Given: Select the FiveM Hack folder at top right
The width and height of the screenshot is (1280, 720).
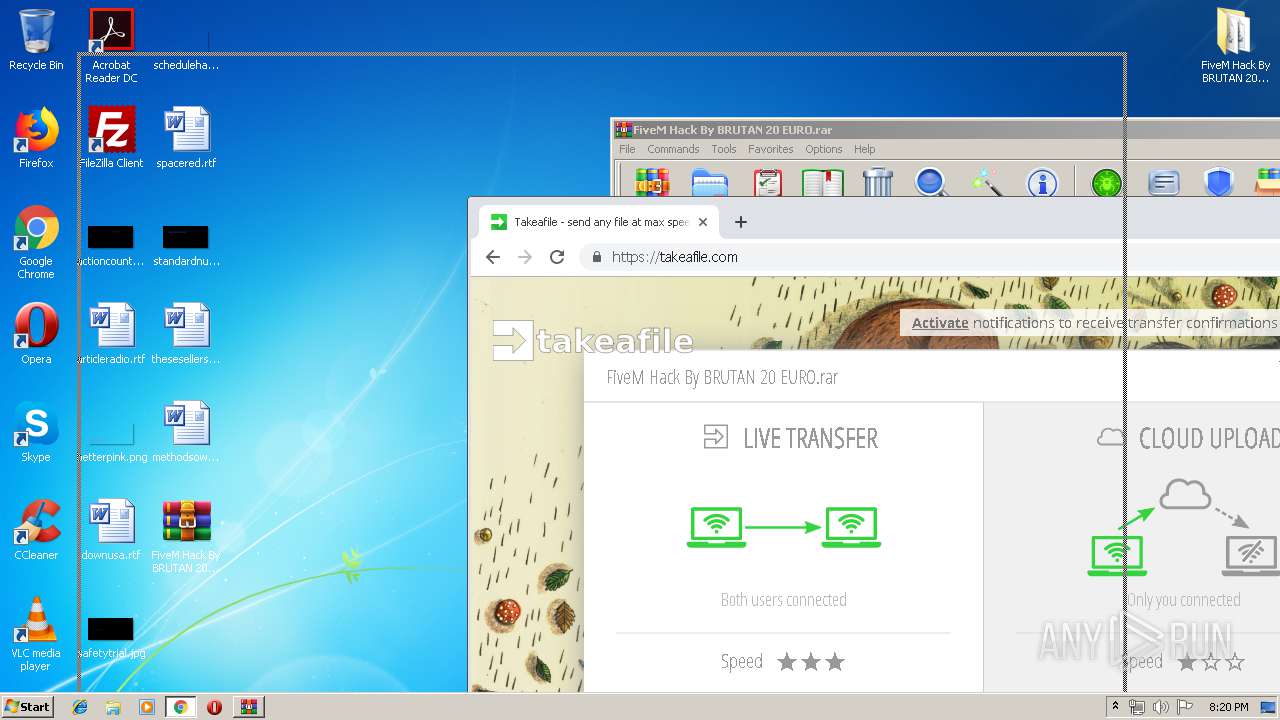Looking at the screenshot, I should tap(1236, 46).
